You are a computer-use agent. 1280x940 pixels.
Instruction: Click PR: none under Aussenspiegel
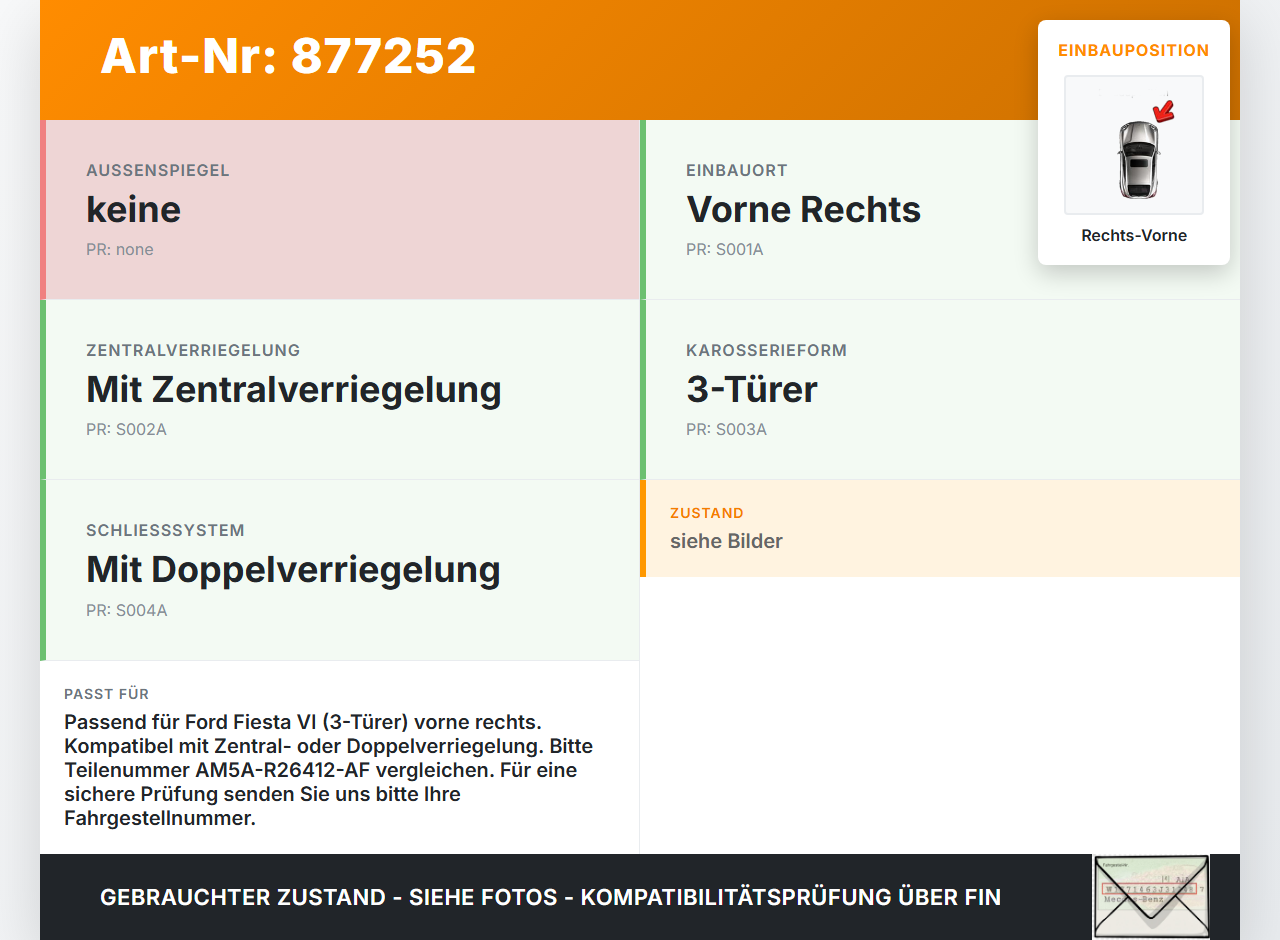click(x=120, y=249)
